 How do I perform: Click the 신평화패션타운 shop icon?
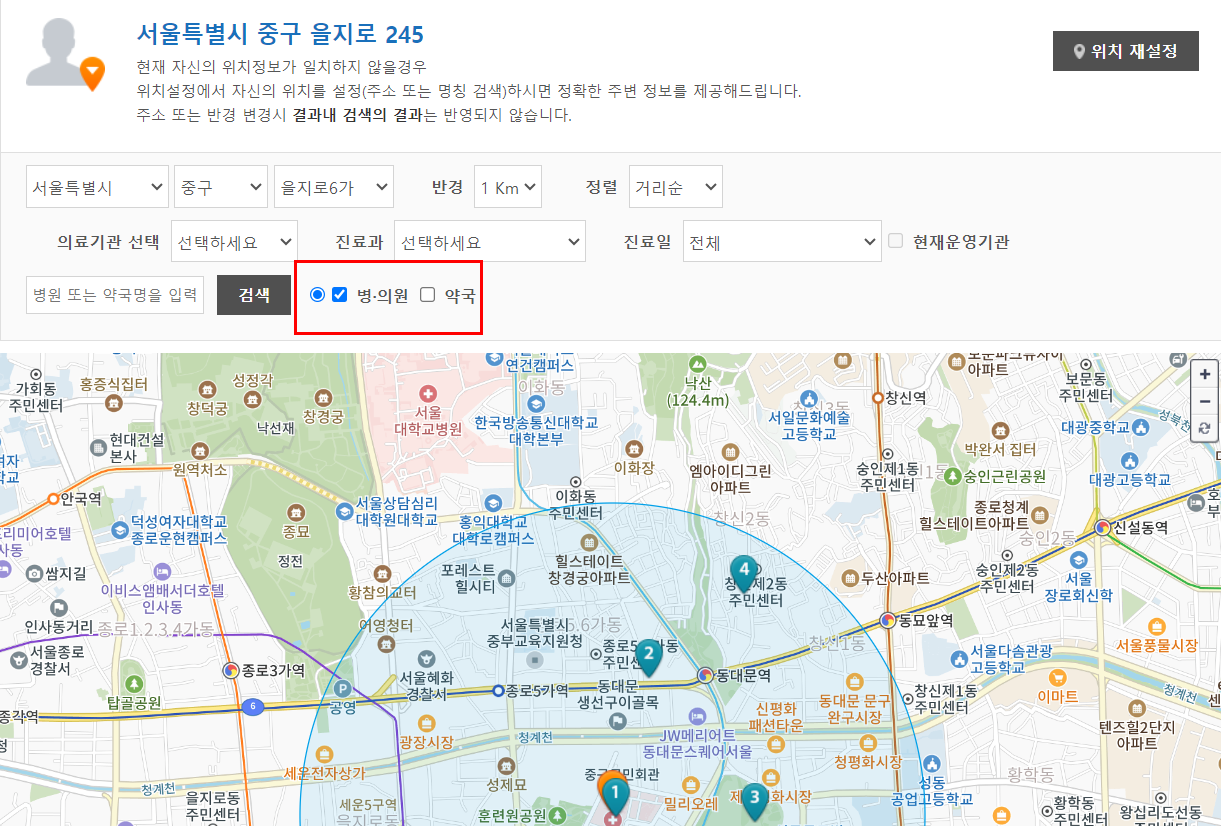(x=775, y=744)
